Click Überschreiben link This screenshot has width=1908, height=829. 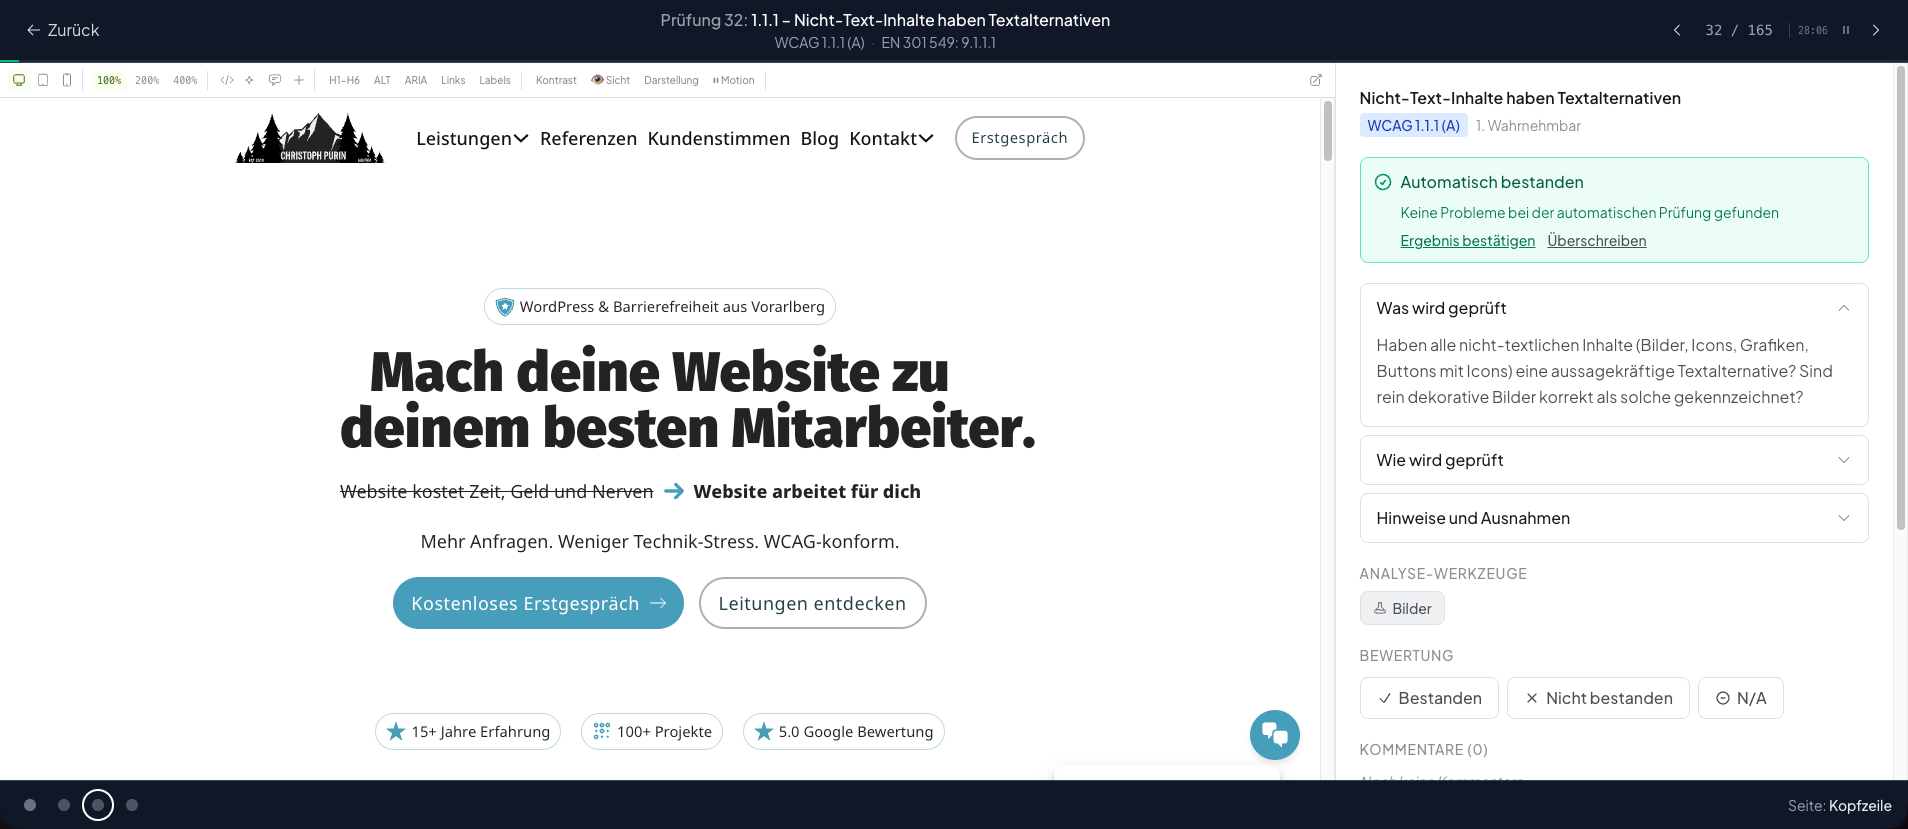click(x=1596, y=241)
